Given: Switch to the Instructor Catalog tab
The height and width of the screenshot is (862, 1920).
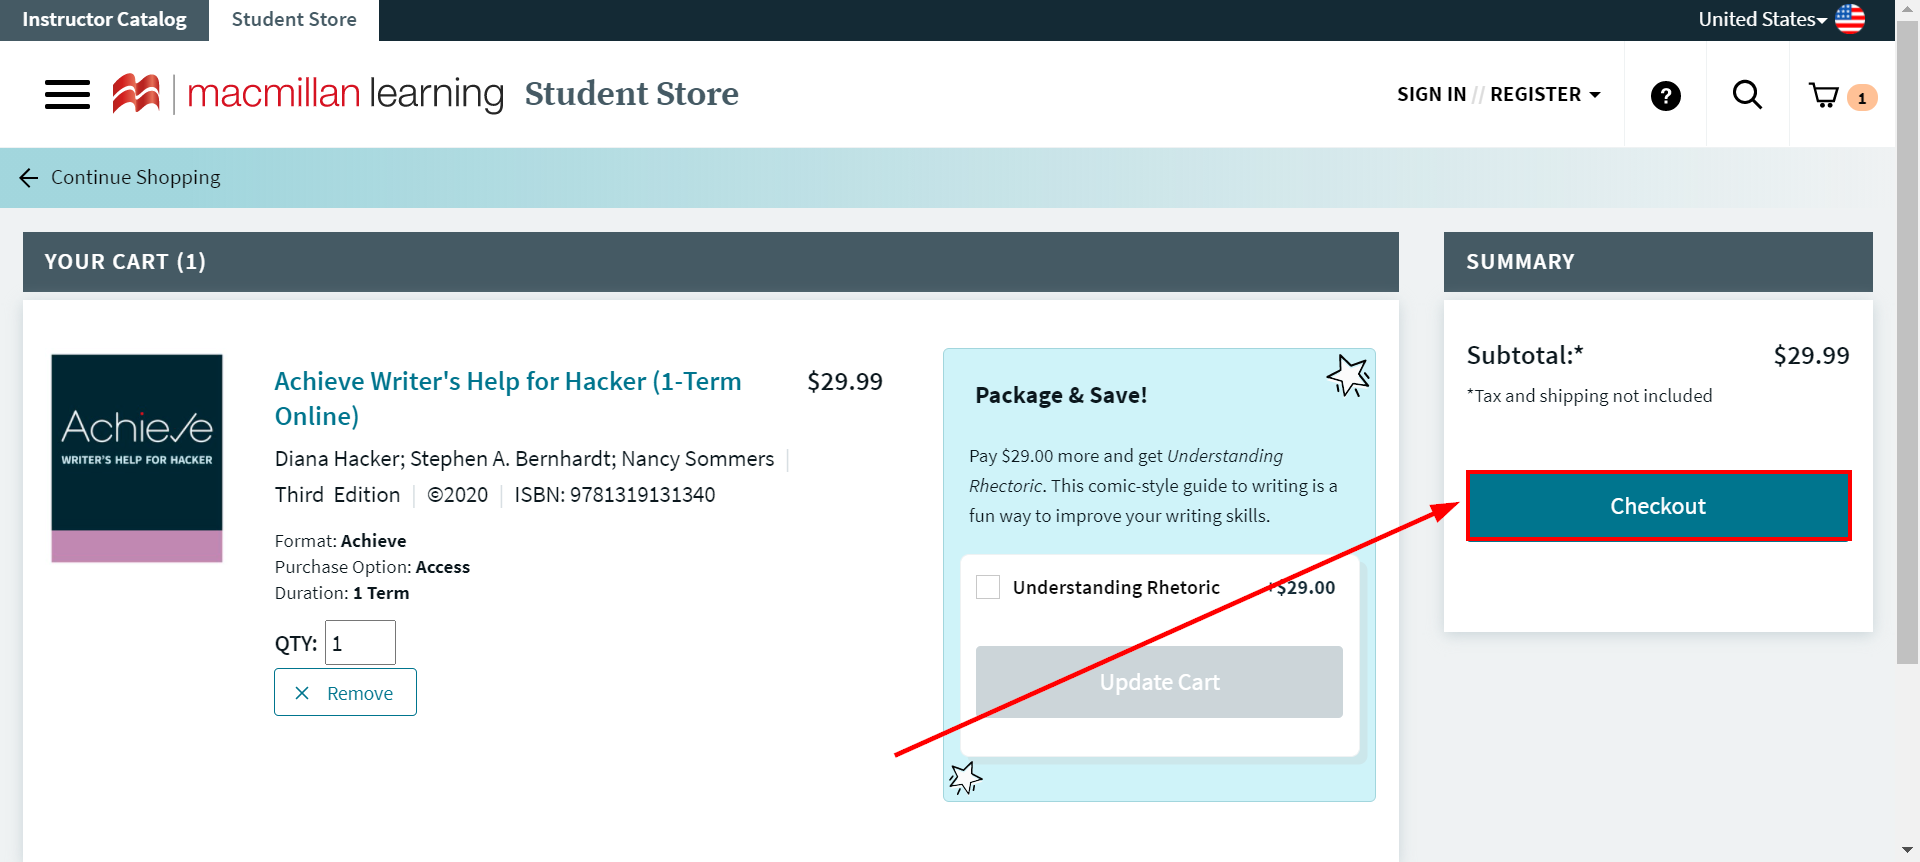Looking at the screenshot, I should click(x=103, y=19).
